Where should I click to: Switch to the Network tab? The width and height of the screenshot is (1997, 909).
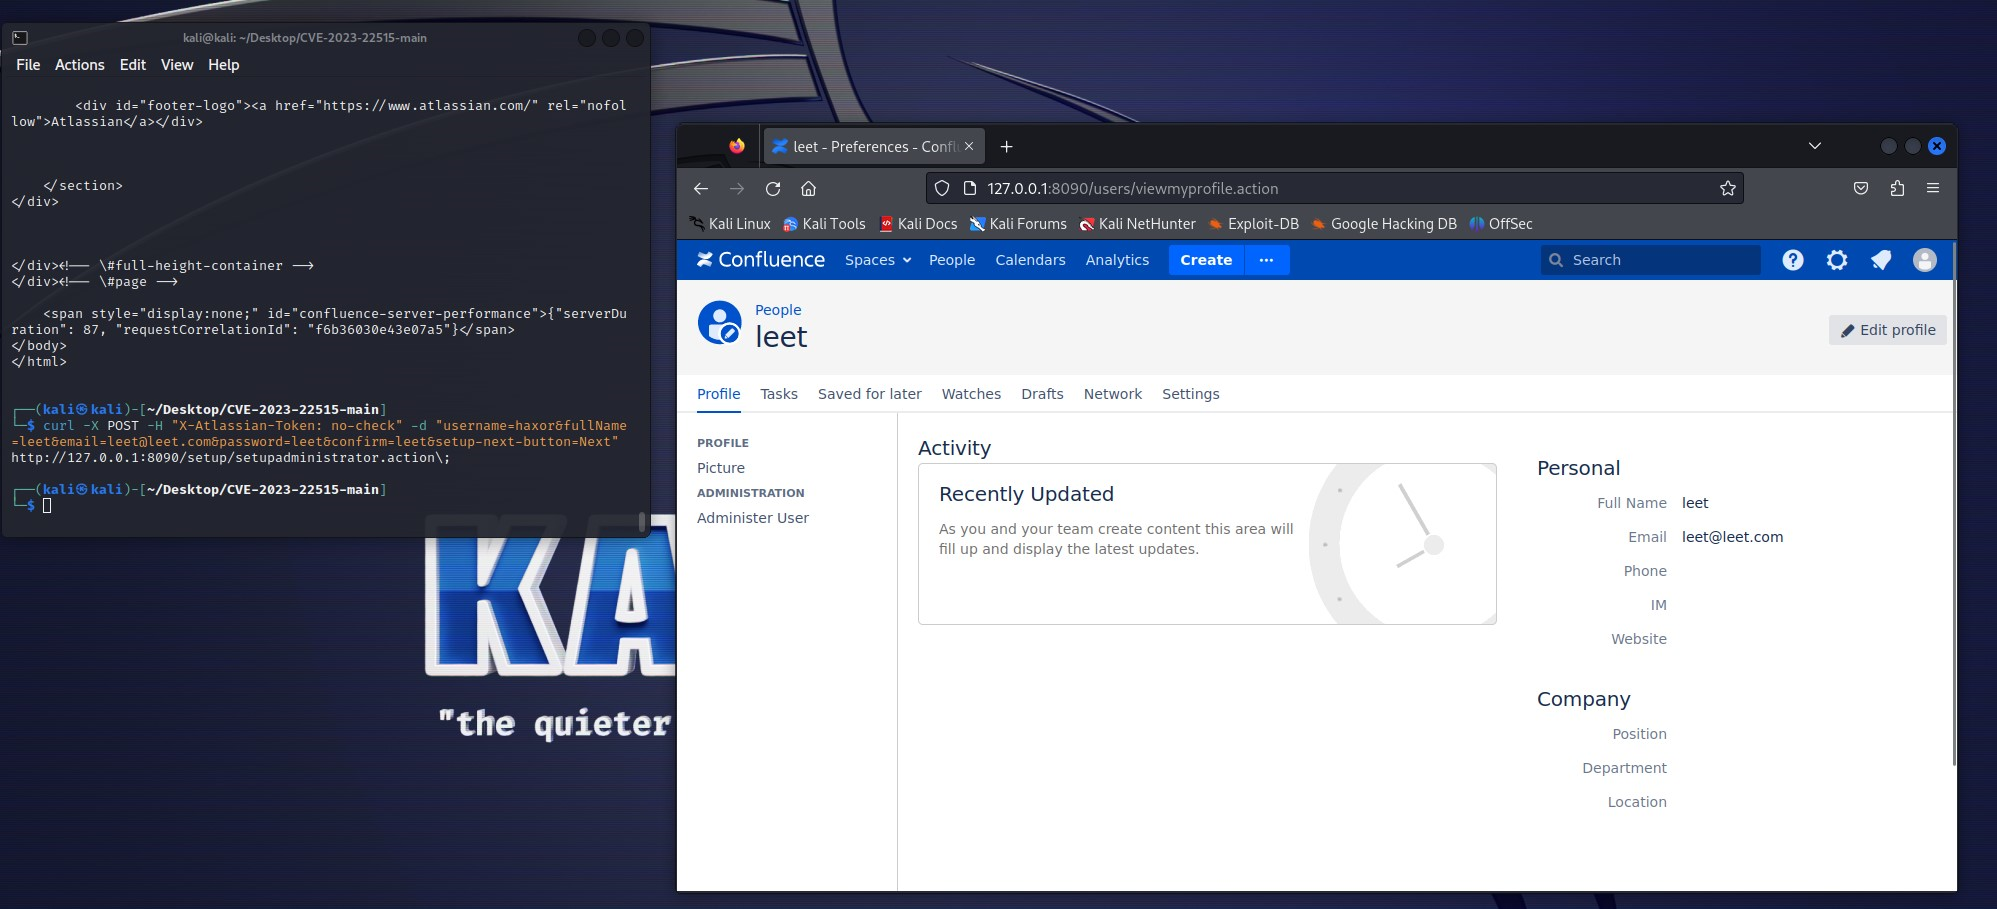tap(1113, 394)
